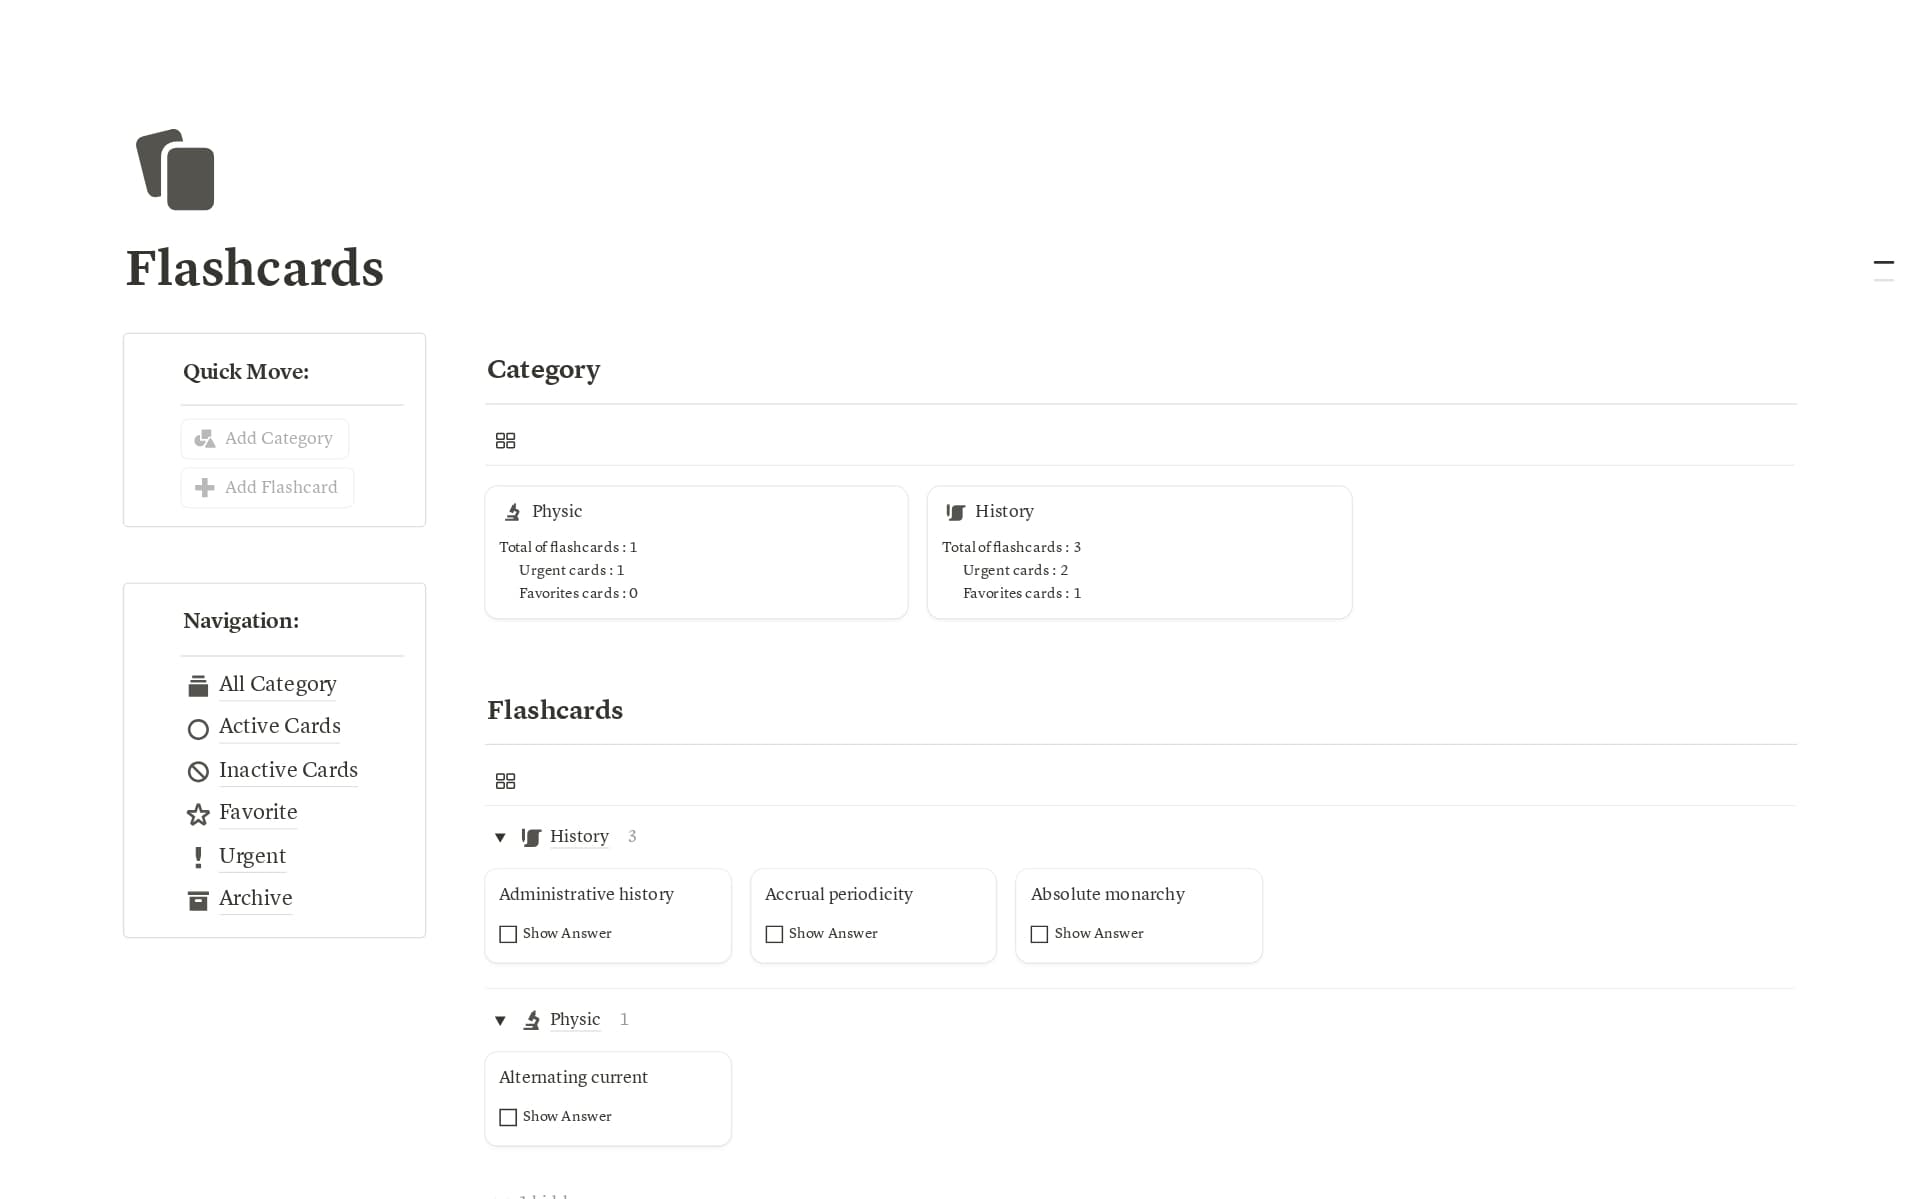The image size is (1920, 1199).
Task: Select the Physic group header label
Action: 574,1019
